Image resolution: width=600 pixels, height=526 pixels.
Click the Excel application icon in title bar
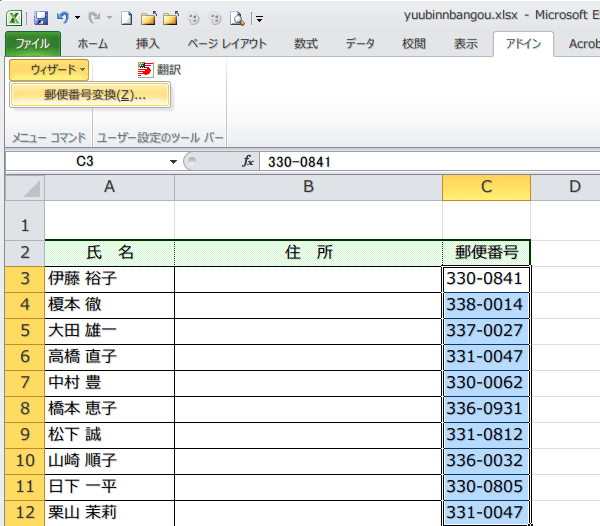coord(16,18)
